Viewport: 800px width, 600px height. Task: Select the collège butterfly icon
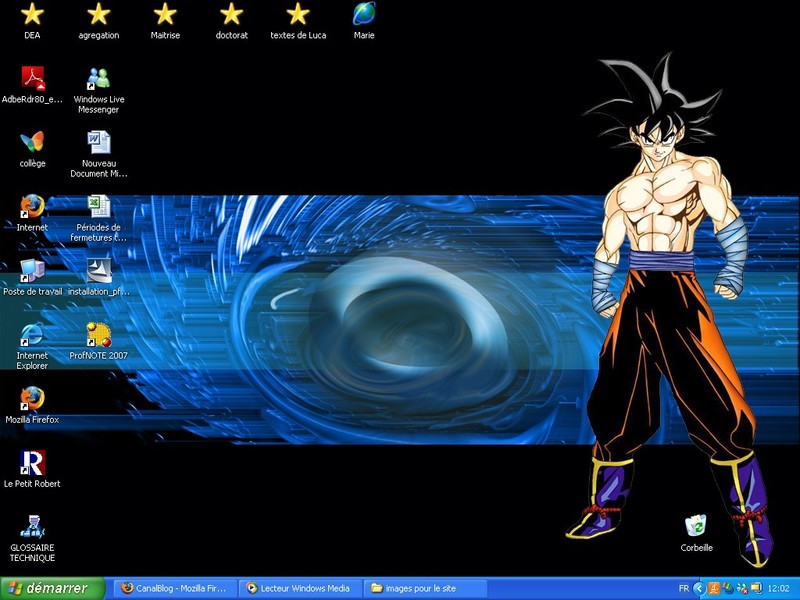pos(32,142)
